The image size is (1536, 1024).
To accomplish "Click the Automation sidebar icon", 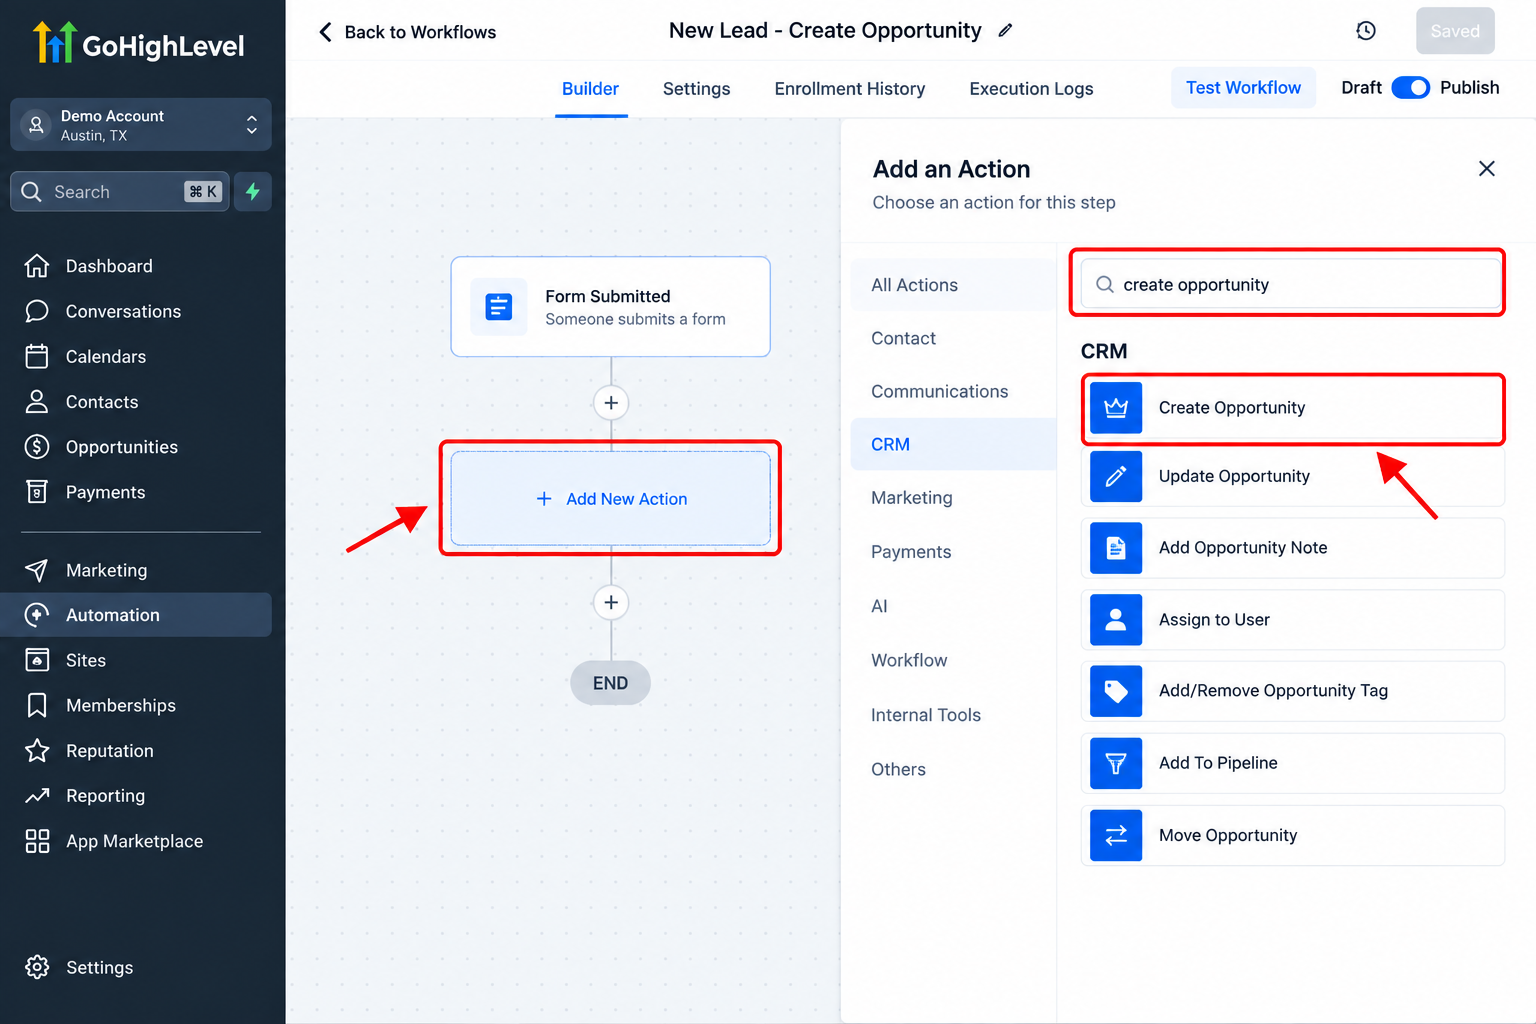I will pos(37,615).
